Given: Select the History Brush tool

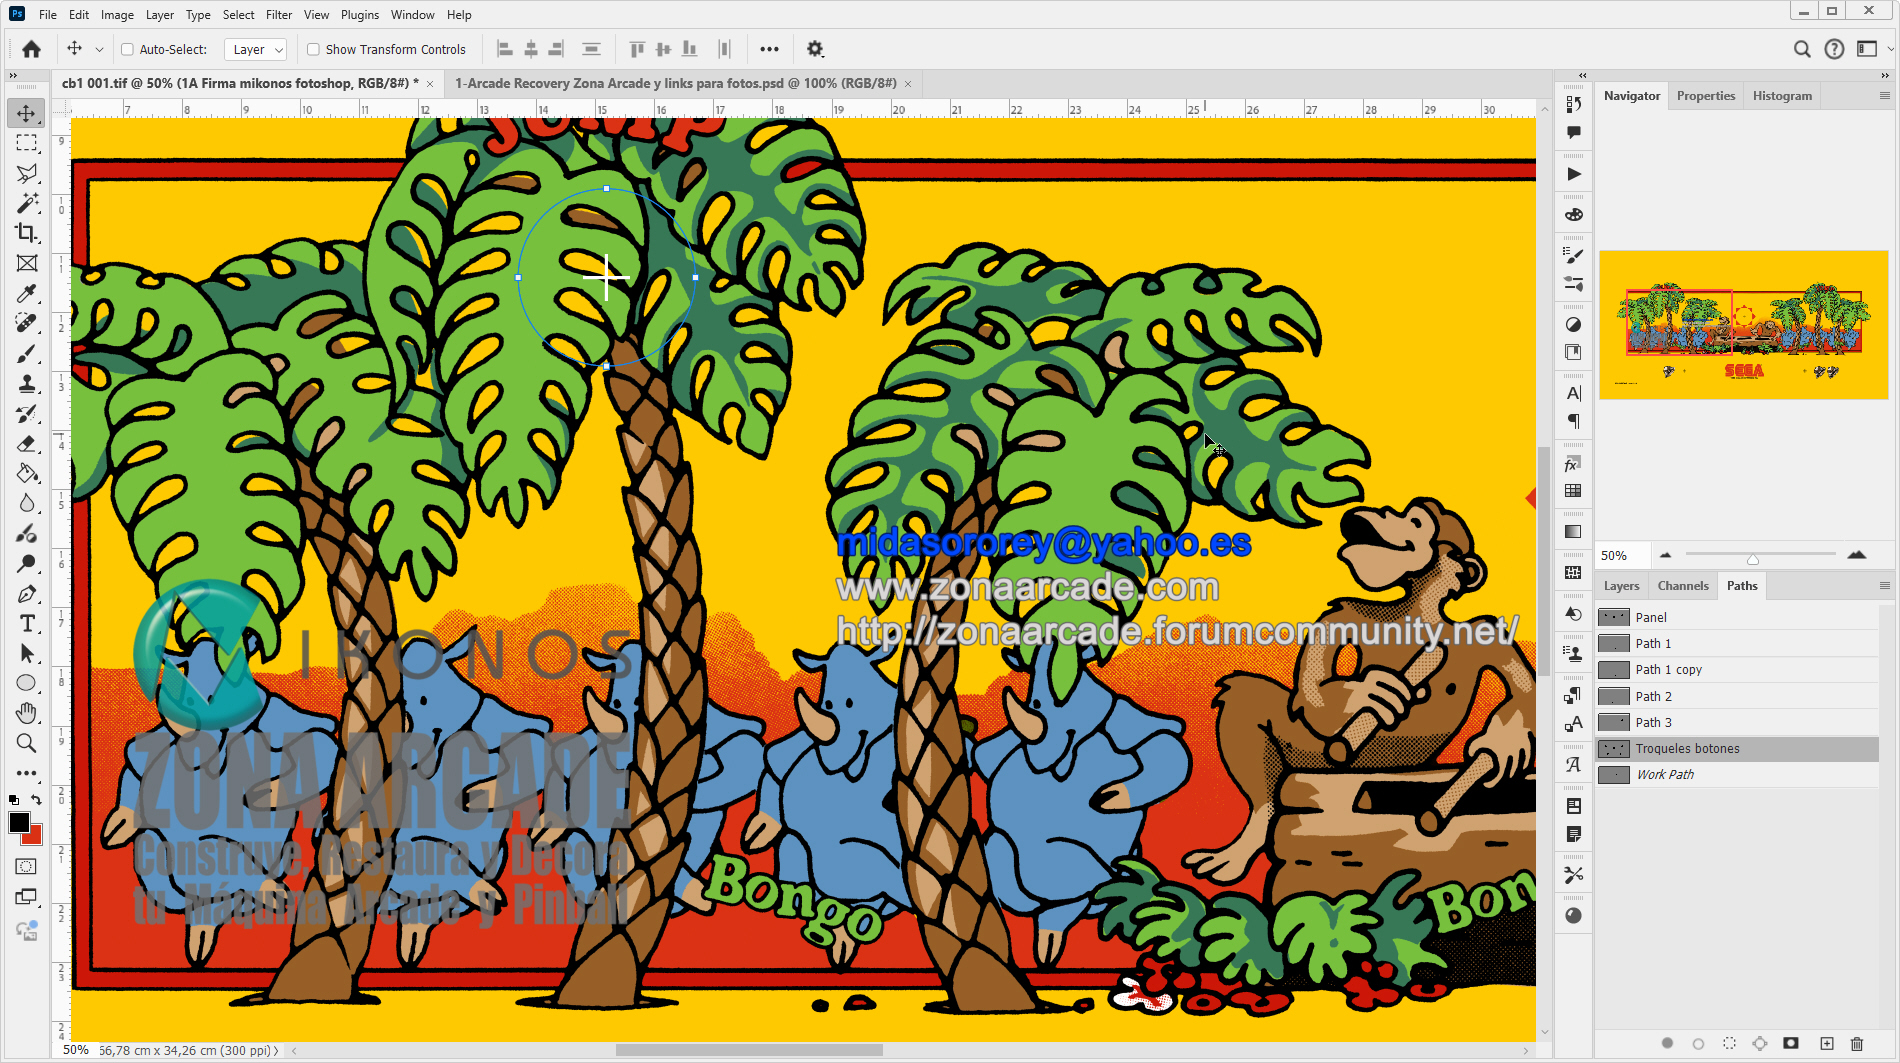Looking at the screenshot, I should (27, 413).
